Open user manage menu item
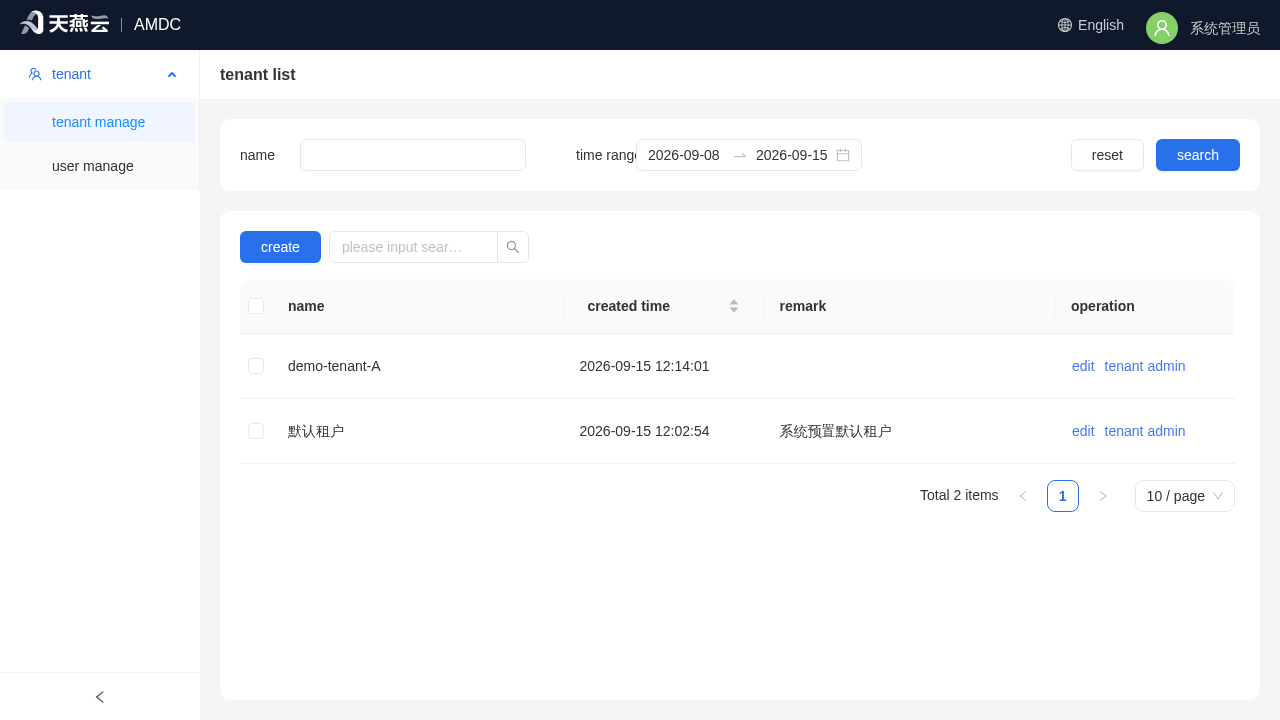 pos(100,166)
